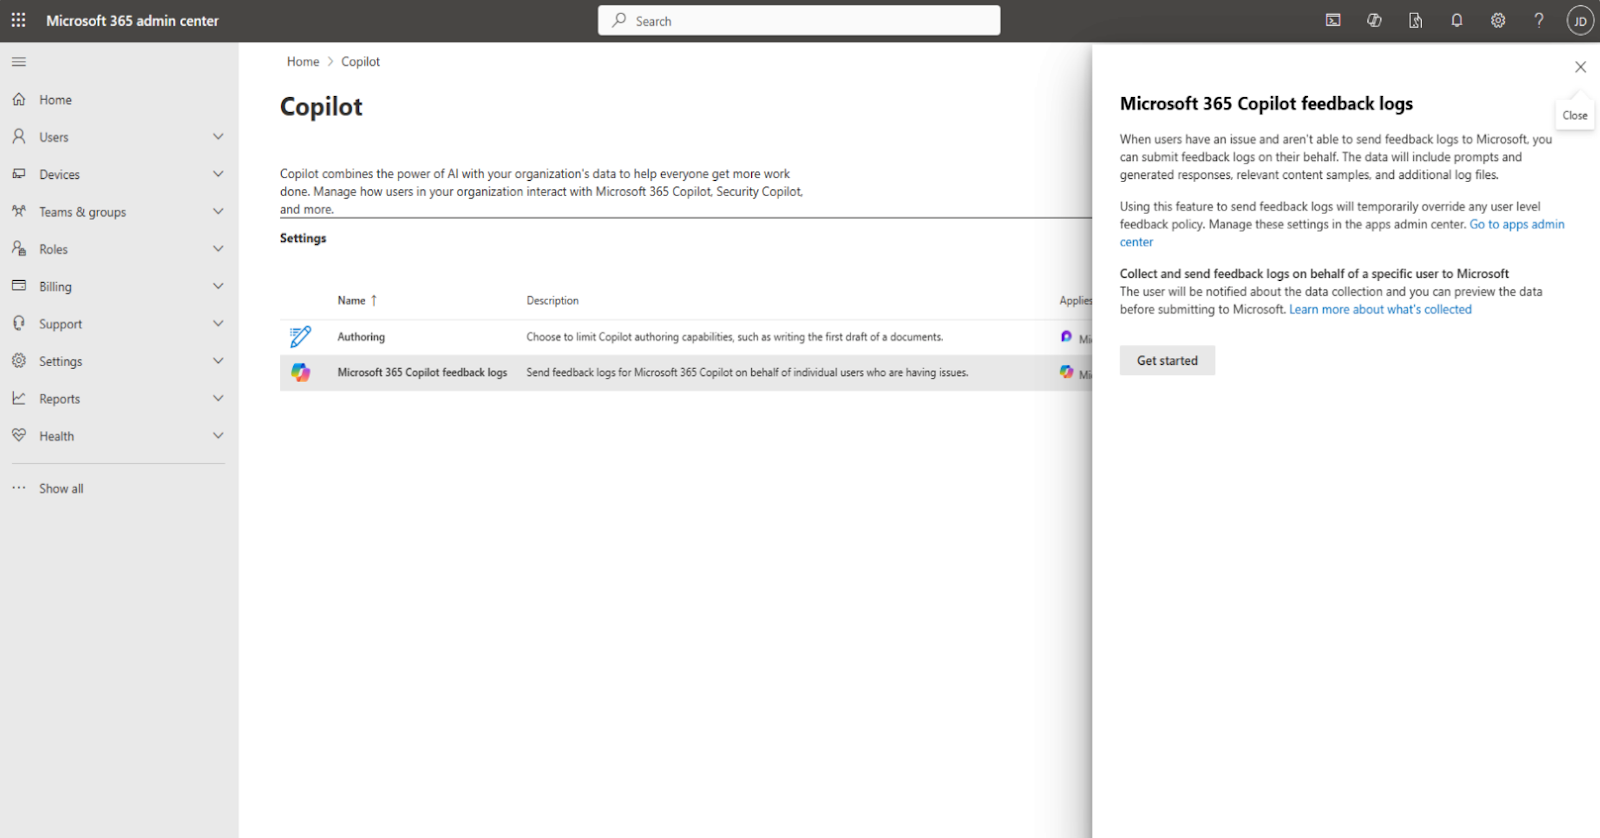
Task: Click the Home house icon in sidebar
Action: click(x=19, y=99)
